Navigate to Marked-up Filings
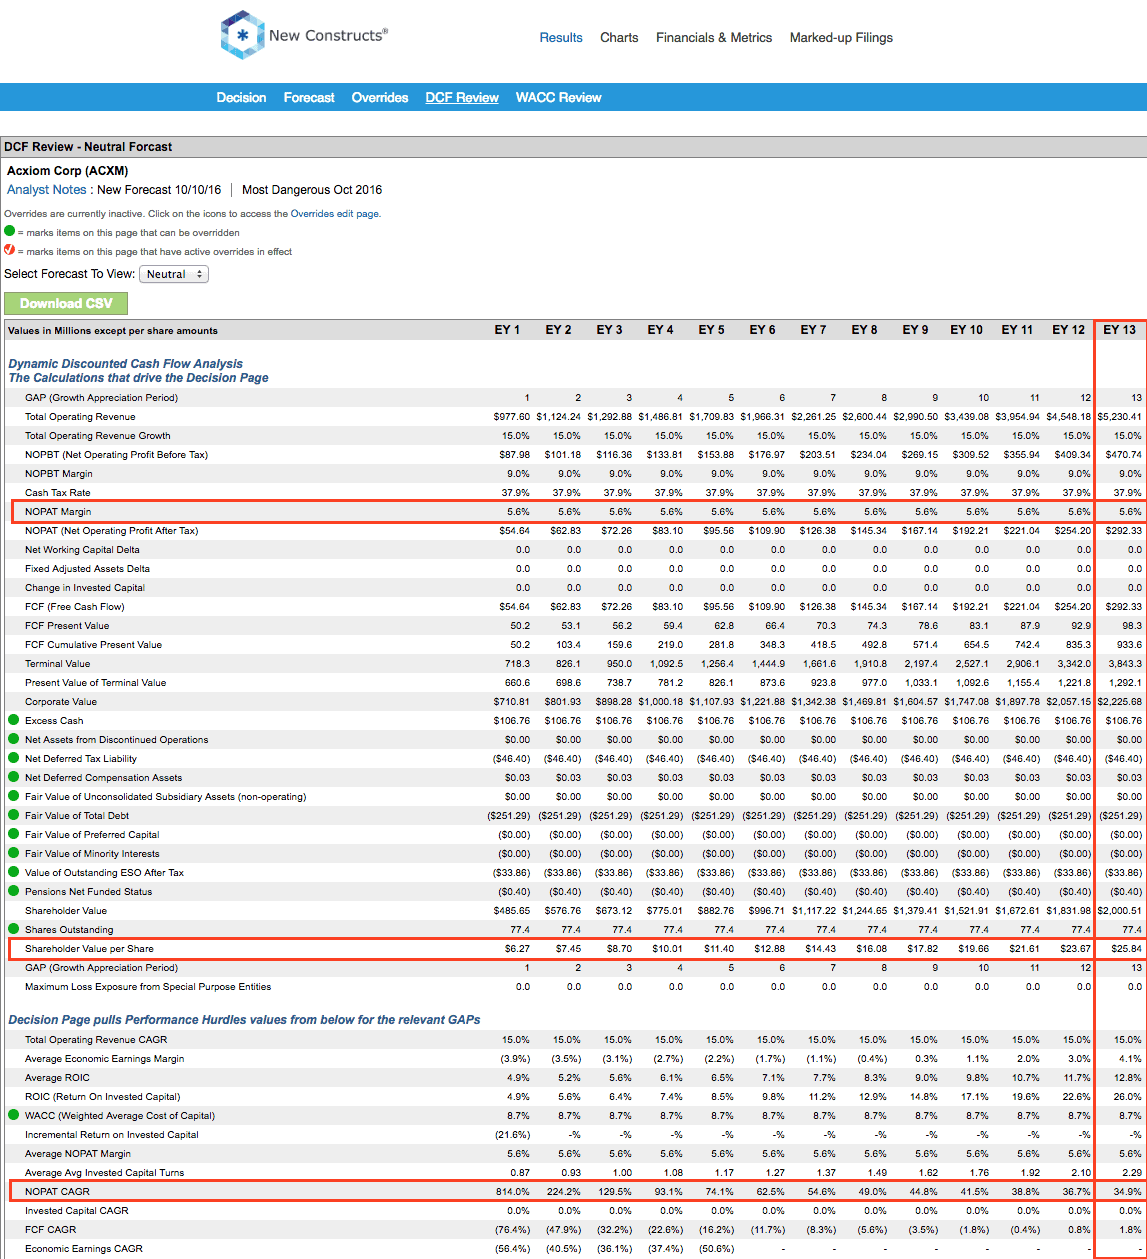The image size is (1147, 1259). [841, 37]
